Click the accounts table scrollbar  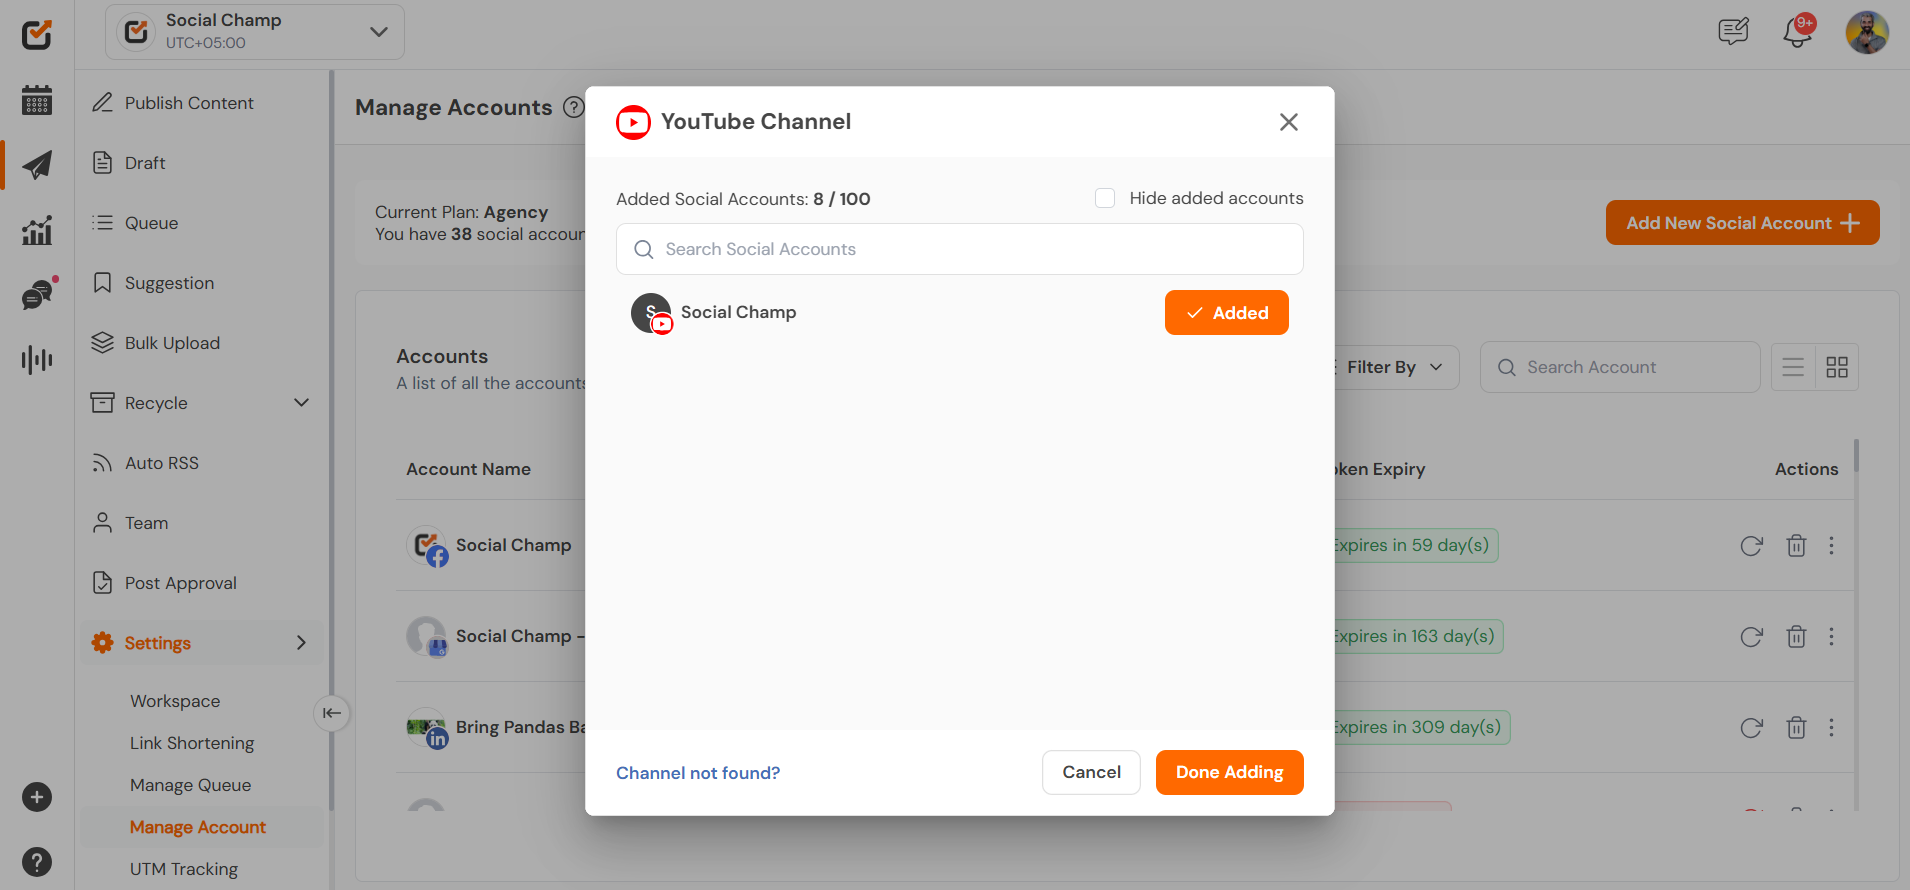pyautogui.click(x=1856, y=455)
